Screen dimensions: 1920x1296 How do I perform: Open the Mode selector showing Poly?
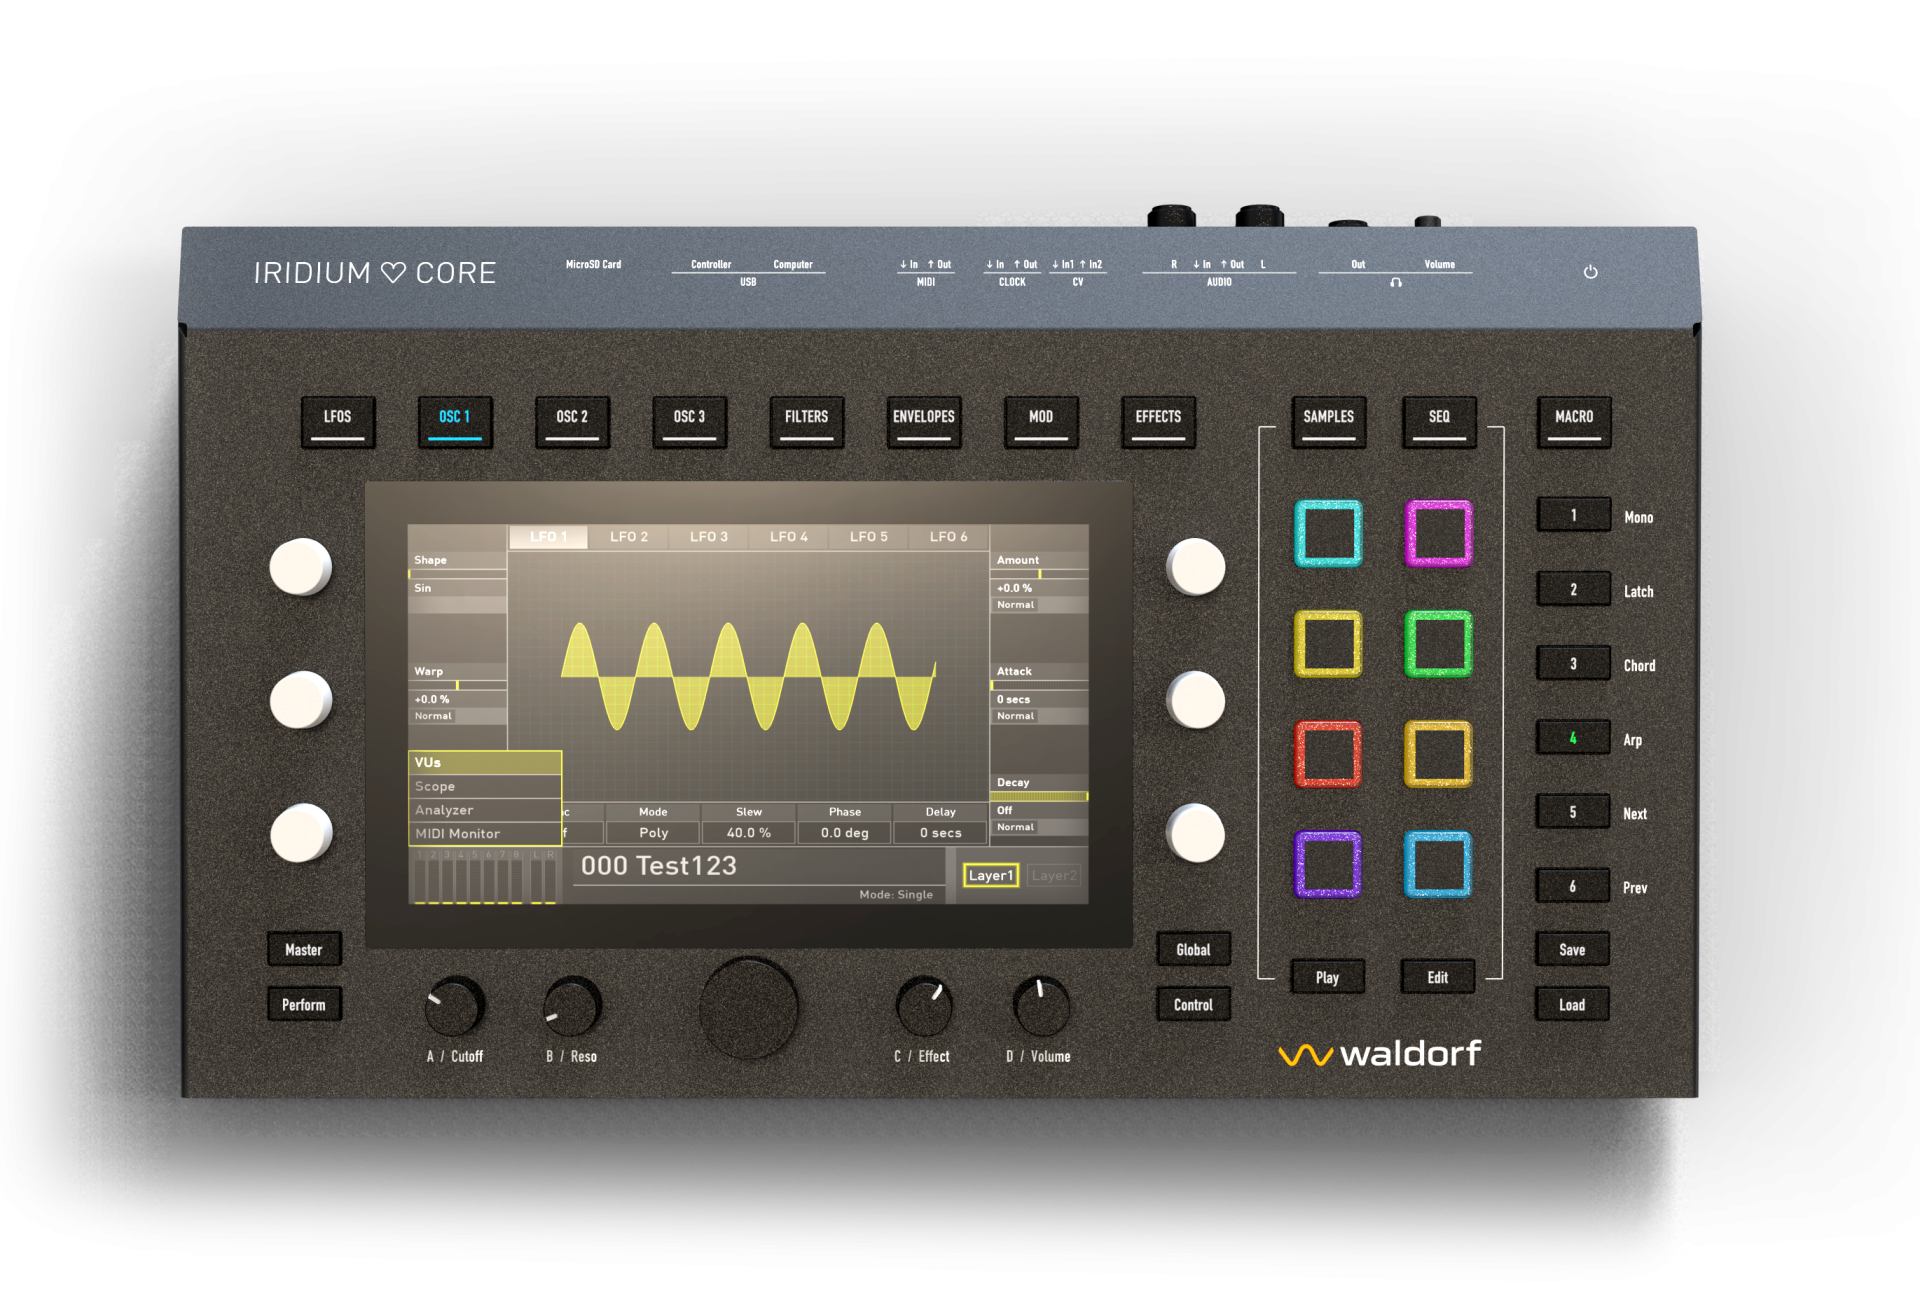point(653,832)
